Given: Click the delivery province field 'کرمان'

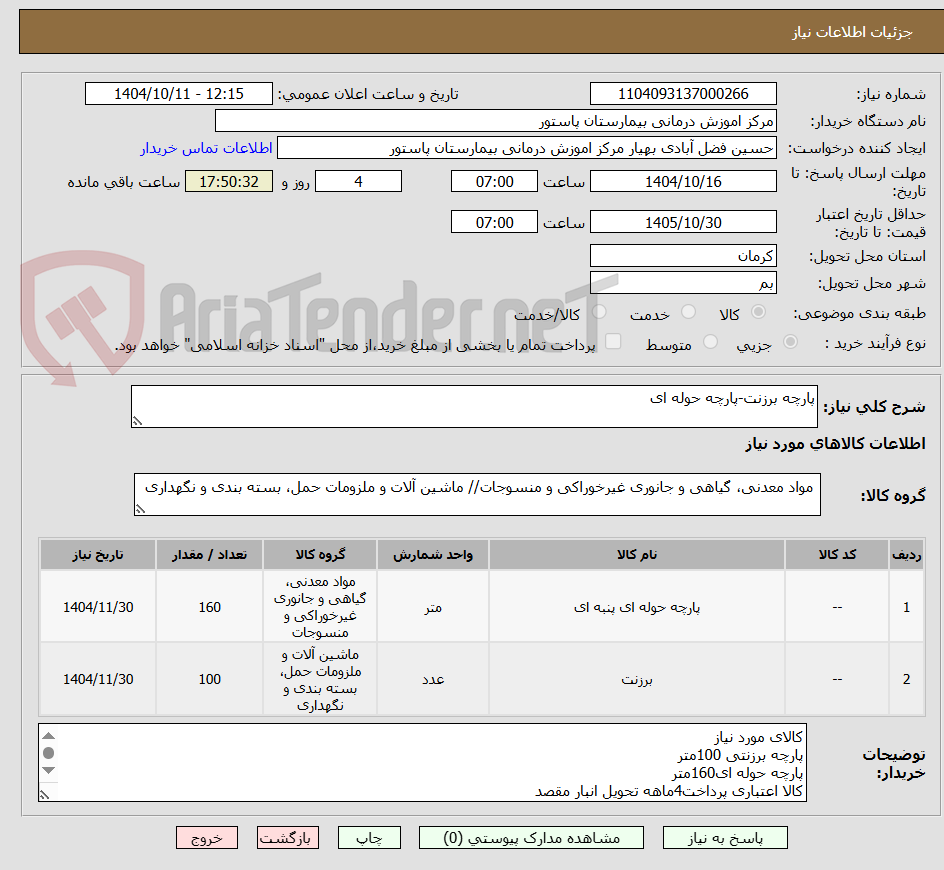Looking at the screenshot, I should (683, 256).
